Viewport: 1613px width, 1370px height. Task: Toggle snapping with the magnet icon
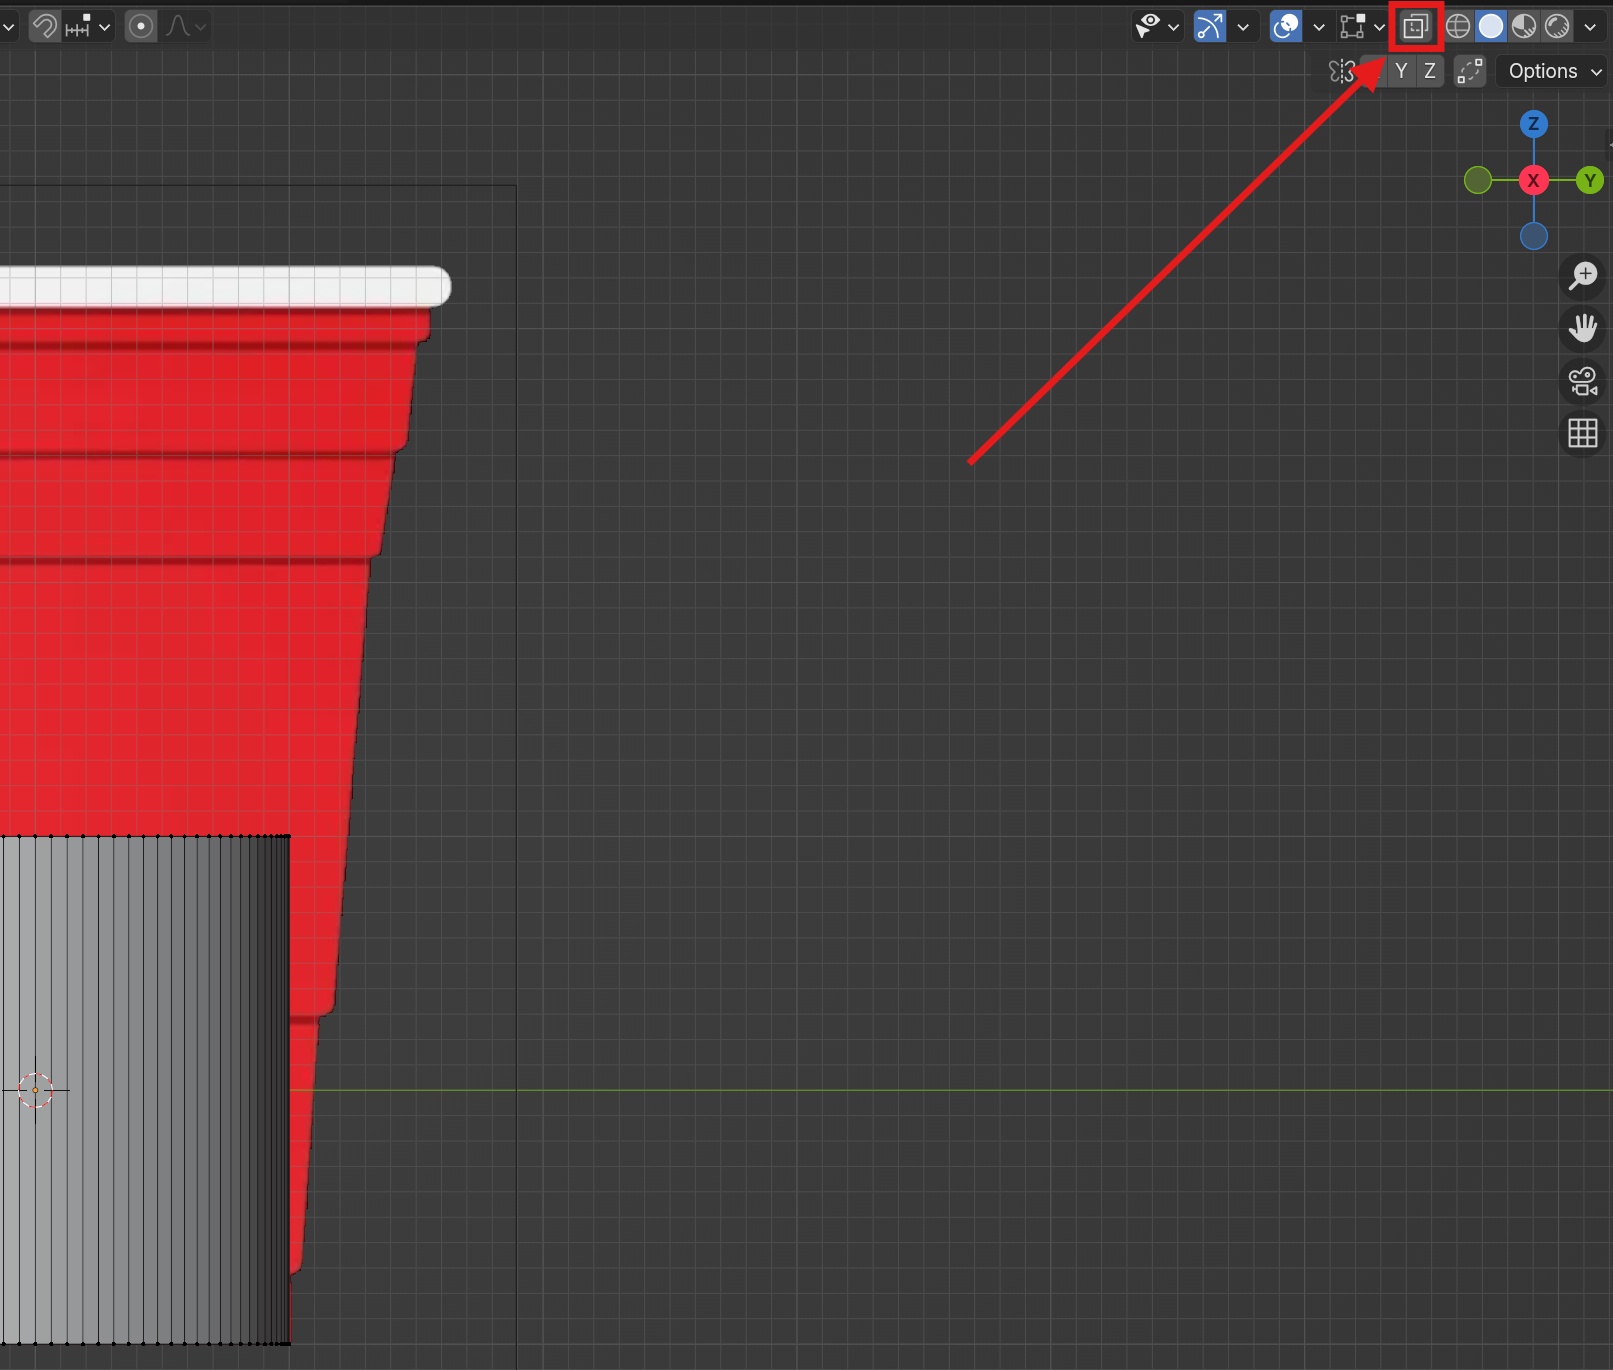coord(44,26)
